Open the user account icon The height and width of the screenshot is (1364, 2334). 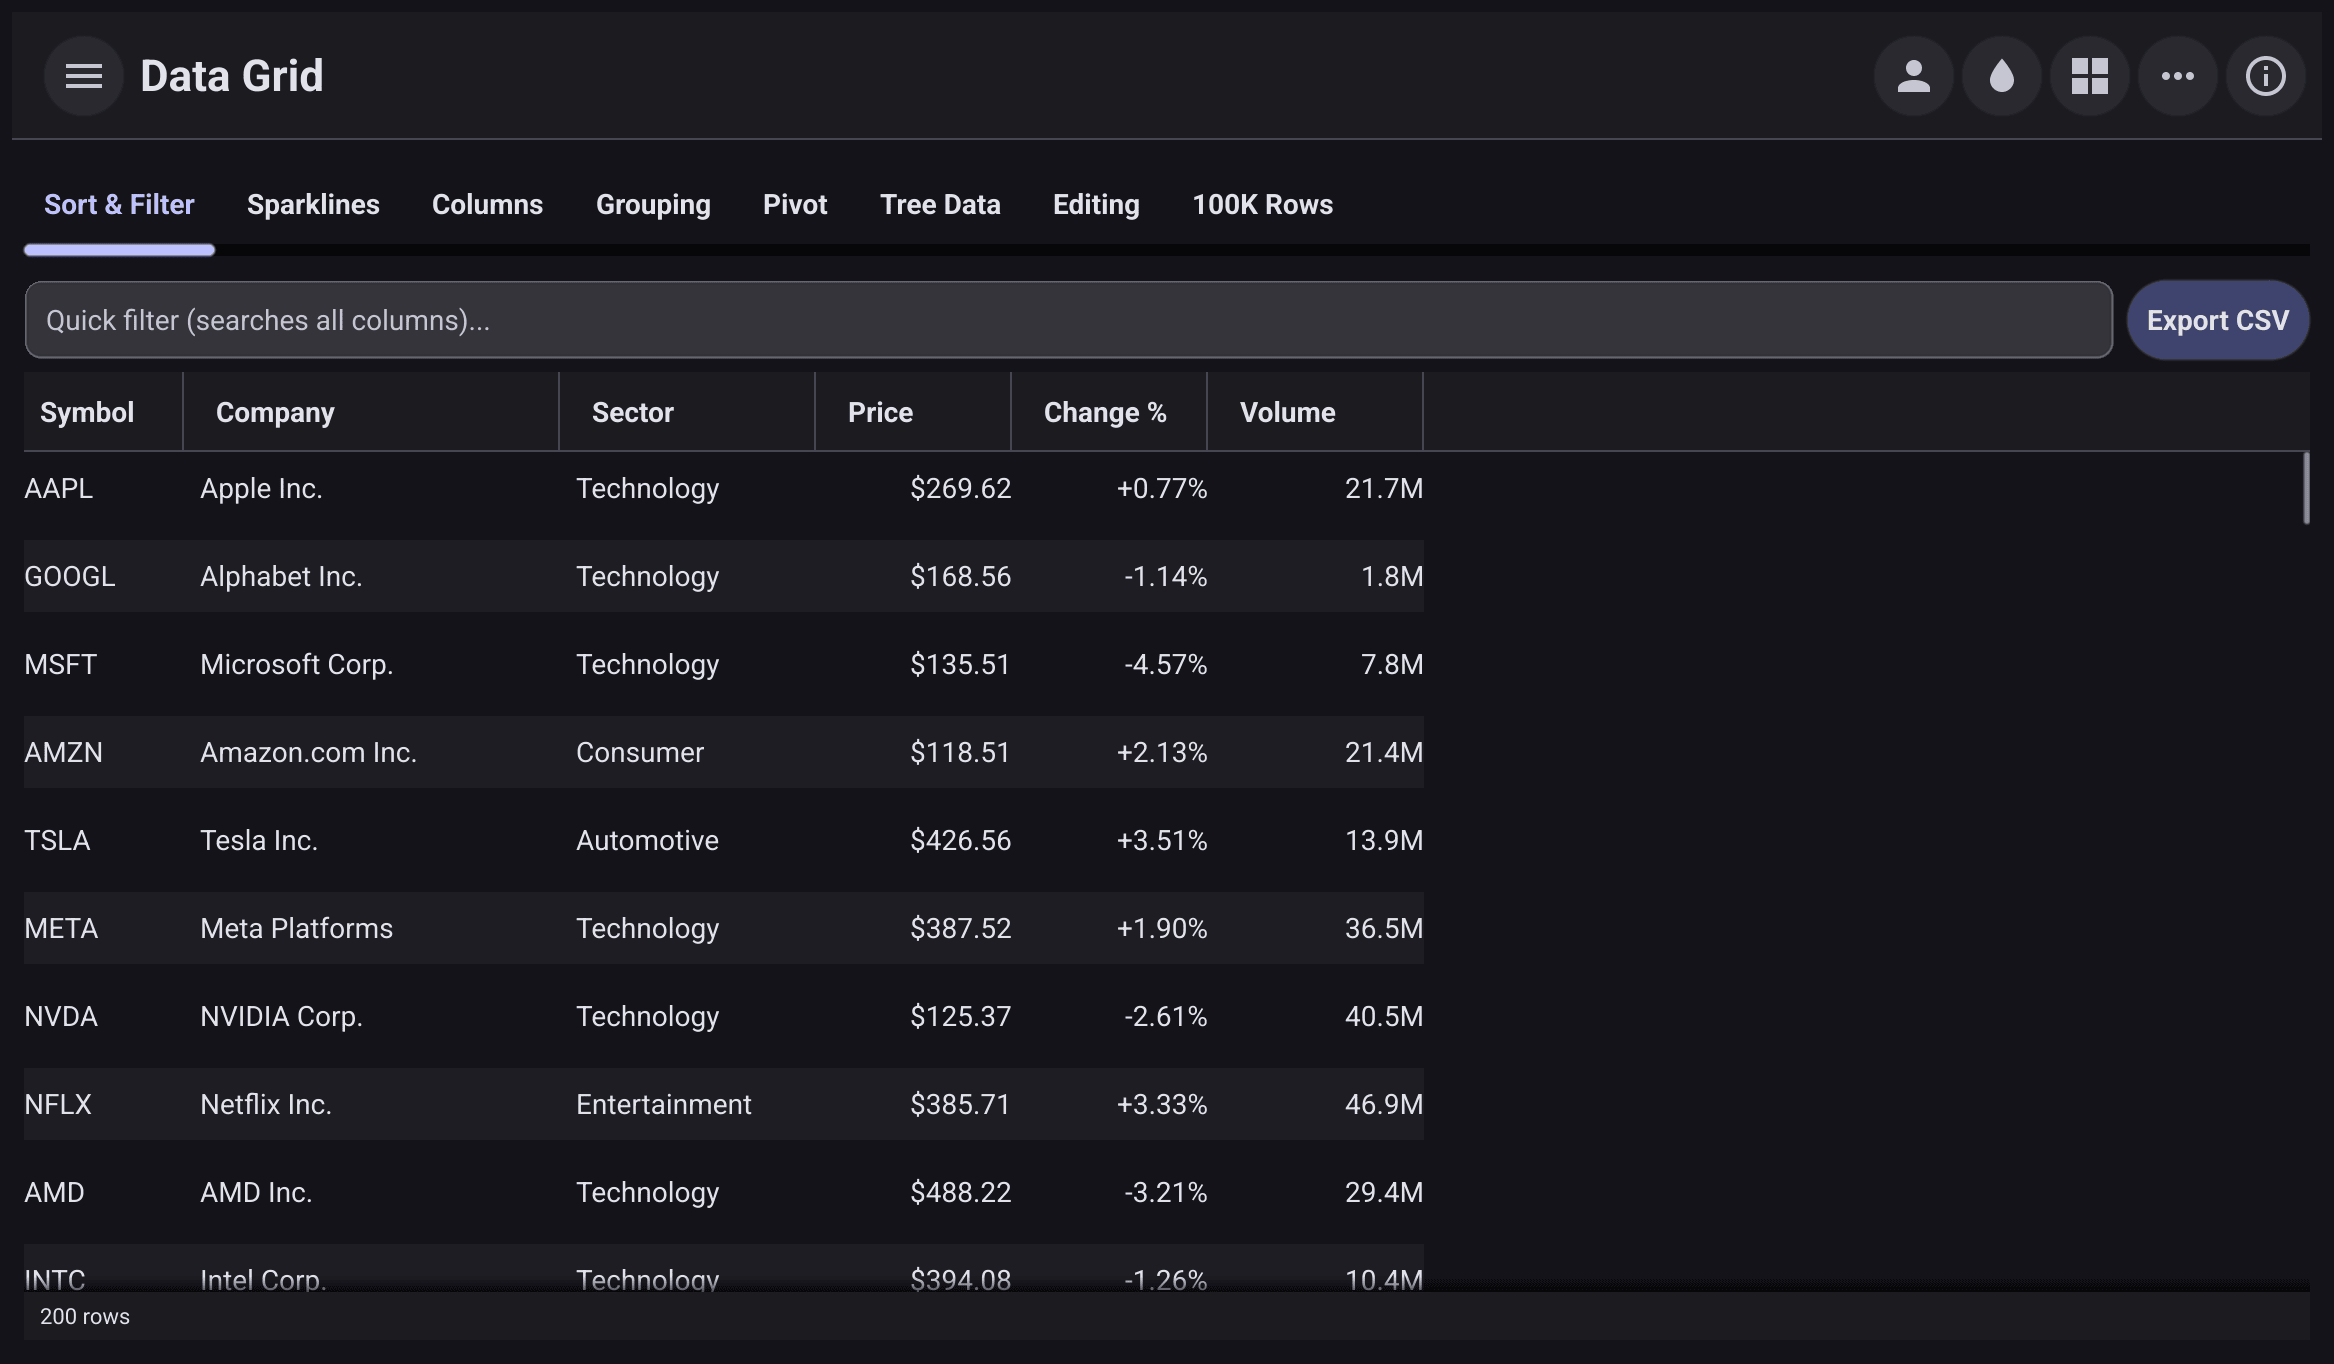1913,76
